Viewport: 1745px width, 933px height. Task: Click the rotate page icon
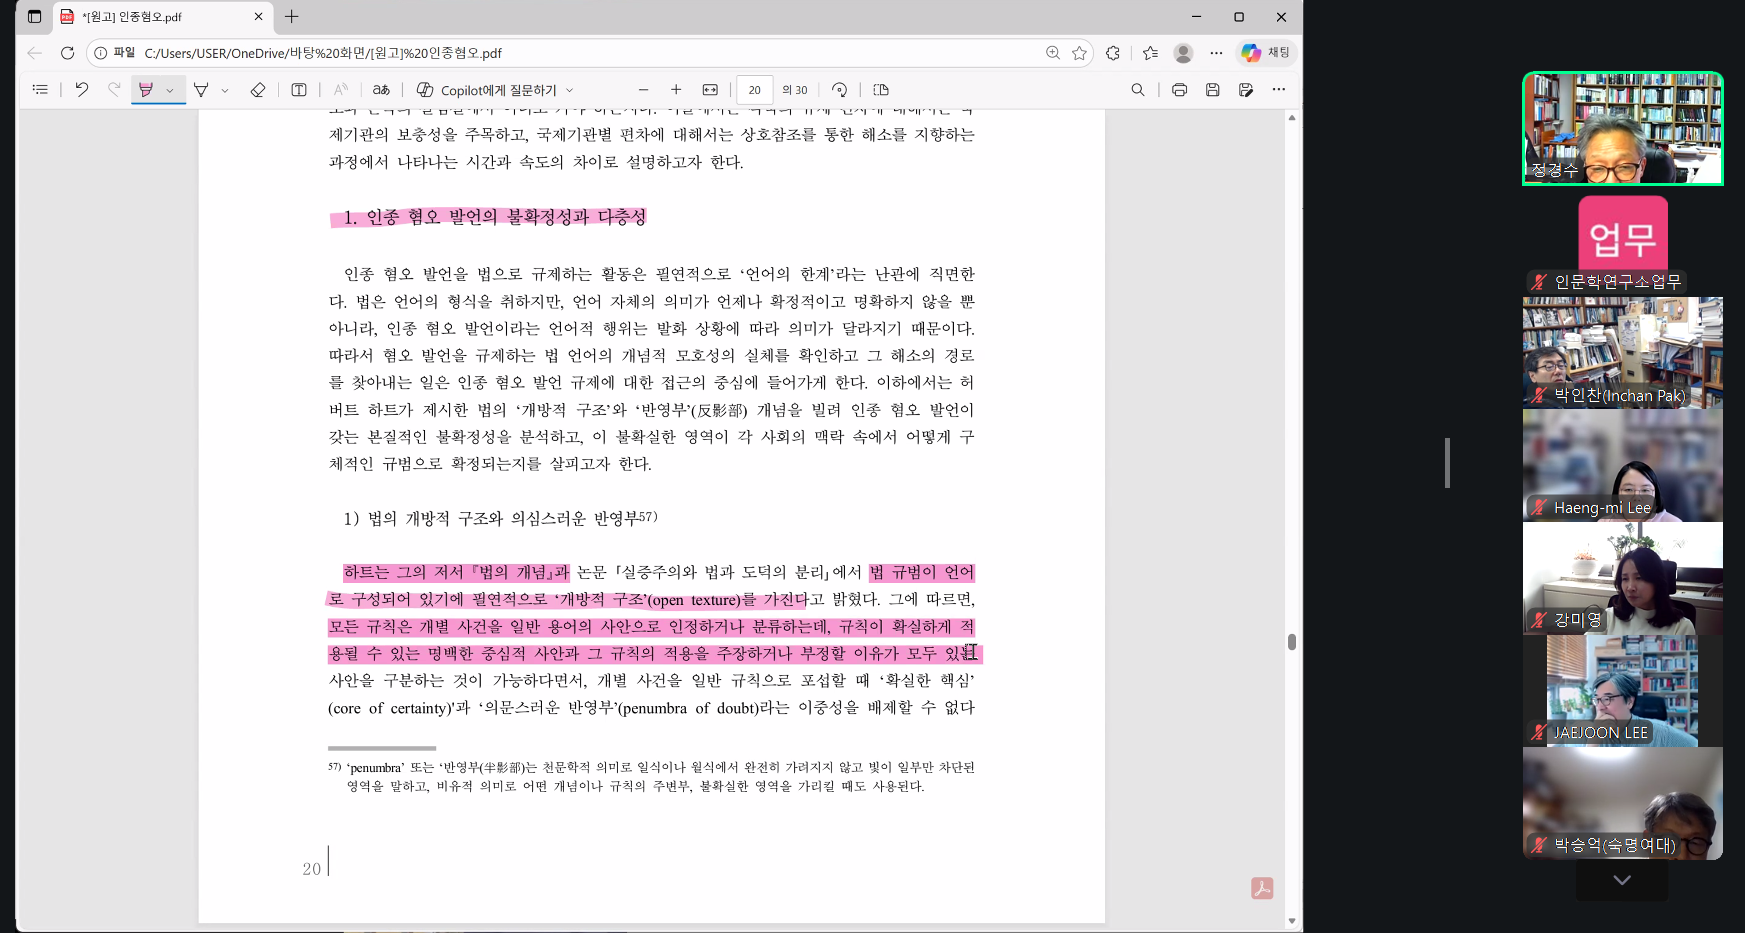pyautogui.click(x=840, y=90)
